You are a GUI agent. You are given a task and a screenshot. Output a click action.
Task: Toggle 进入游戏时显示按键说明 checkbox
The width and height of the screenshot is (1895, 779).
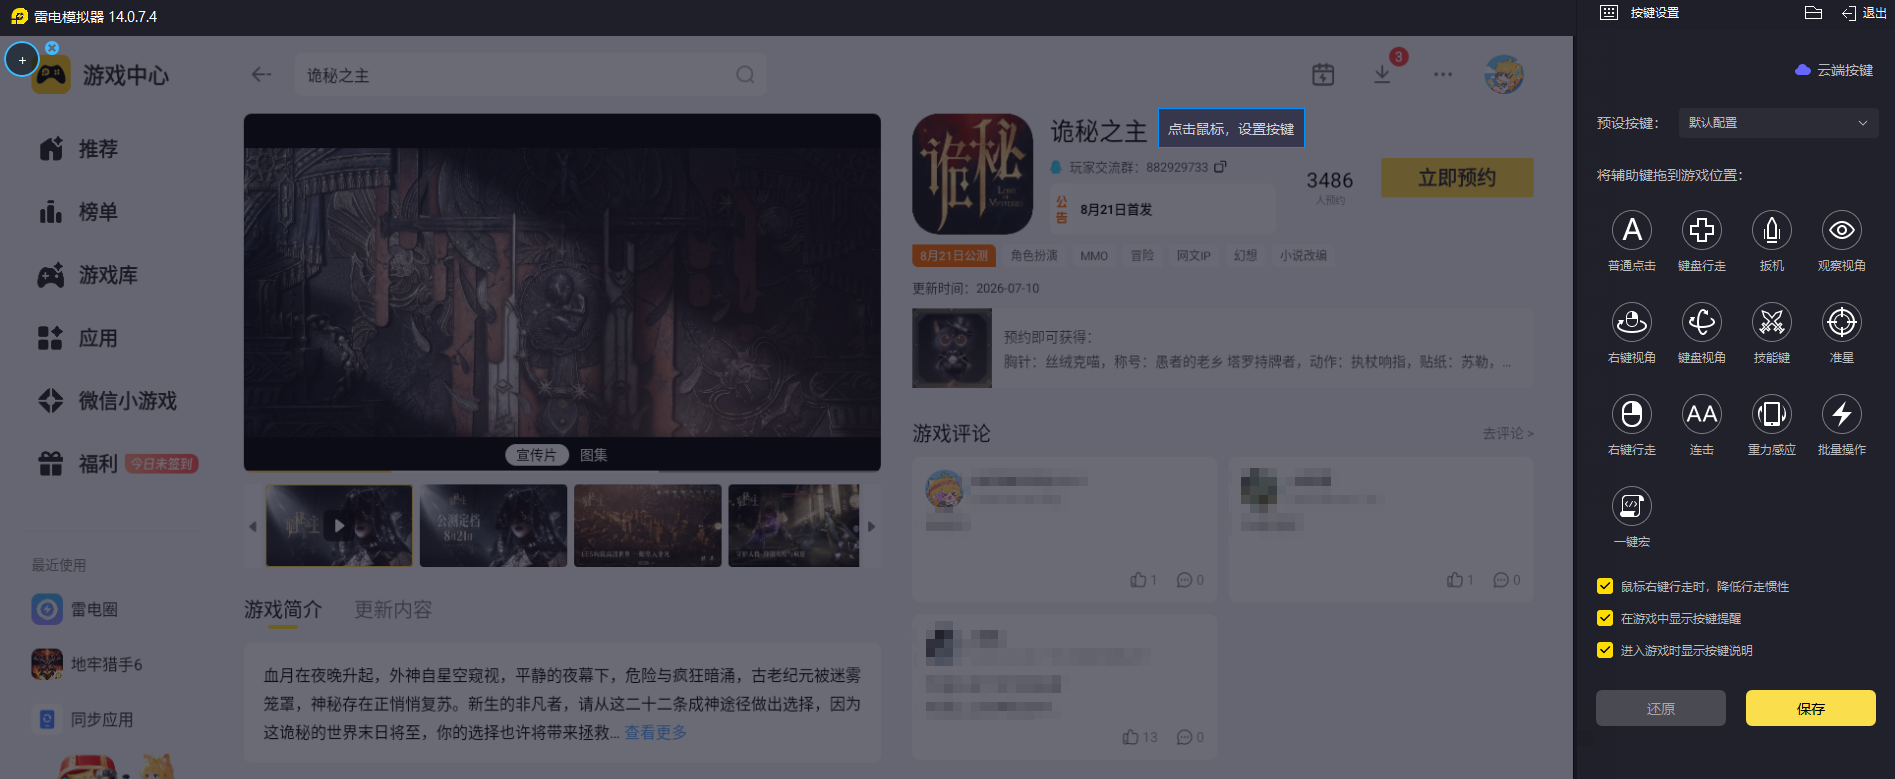point(1605,651)
